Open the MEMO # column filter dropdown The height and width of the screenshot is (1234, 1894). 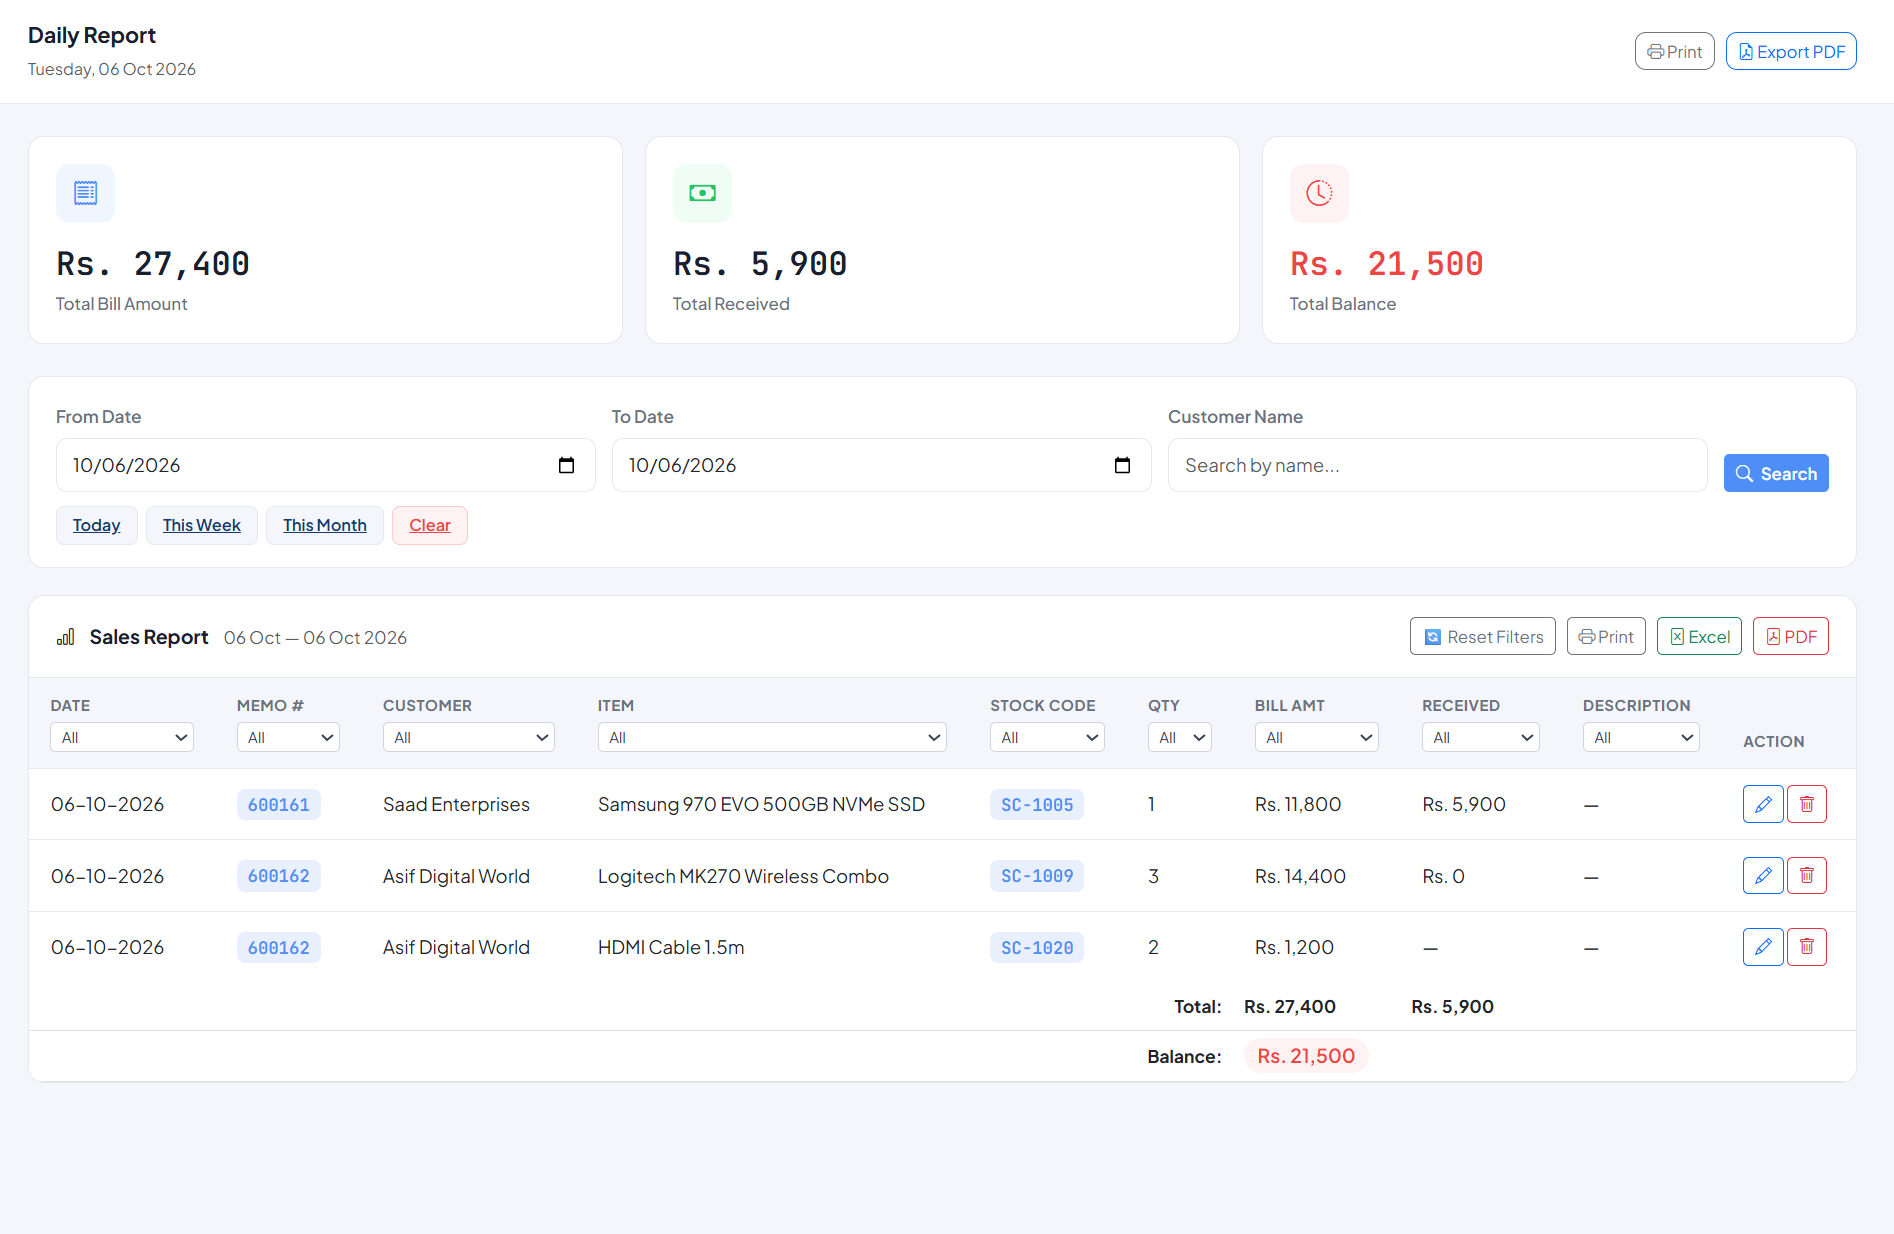(288, 737)
